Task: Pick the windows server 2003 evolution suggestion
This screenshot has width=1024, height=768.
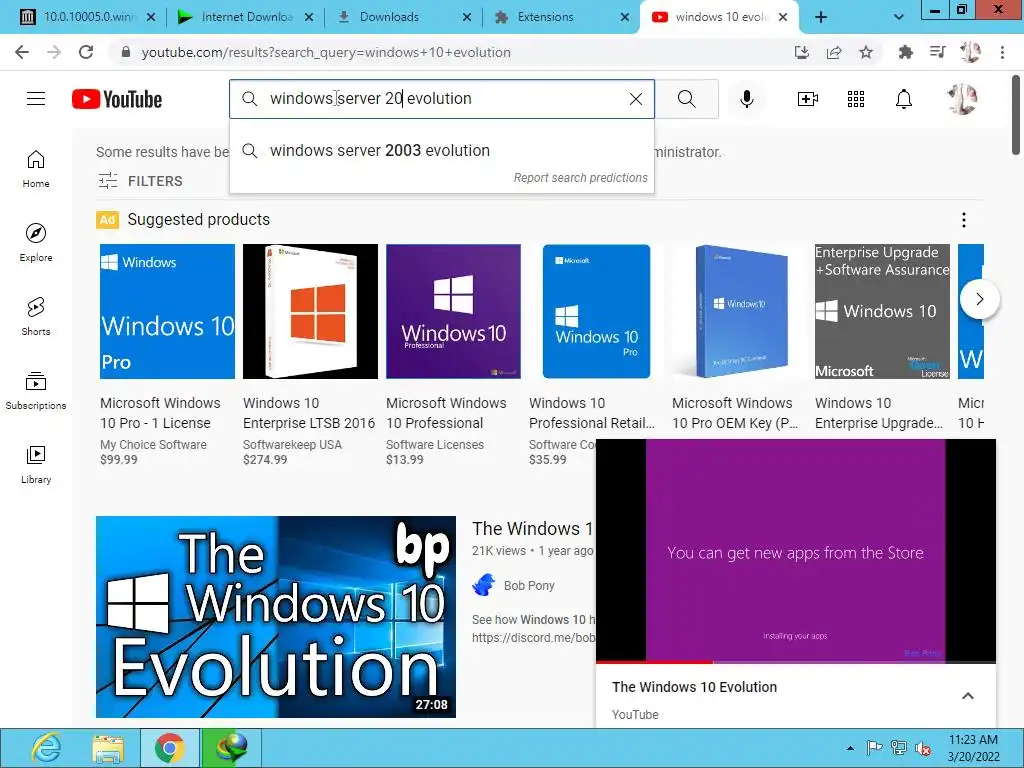Action: [x=441, y=151]
